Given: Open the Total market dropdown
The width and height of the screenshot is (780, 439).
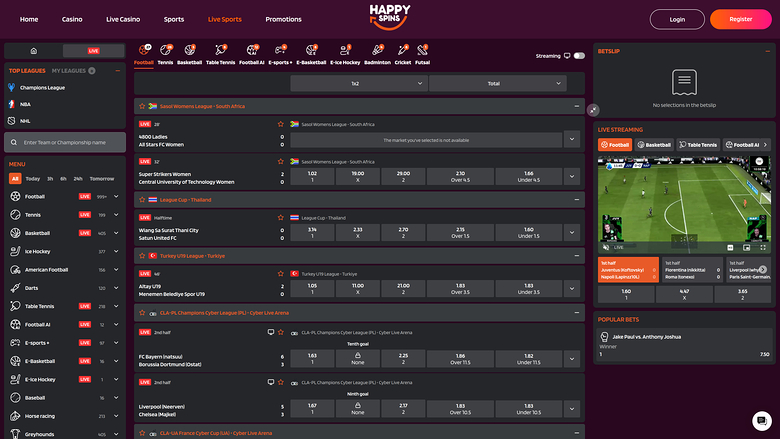Looking at the screenshot, I should pyautogui.click(x=497, y=84).
